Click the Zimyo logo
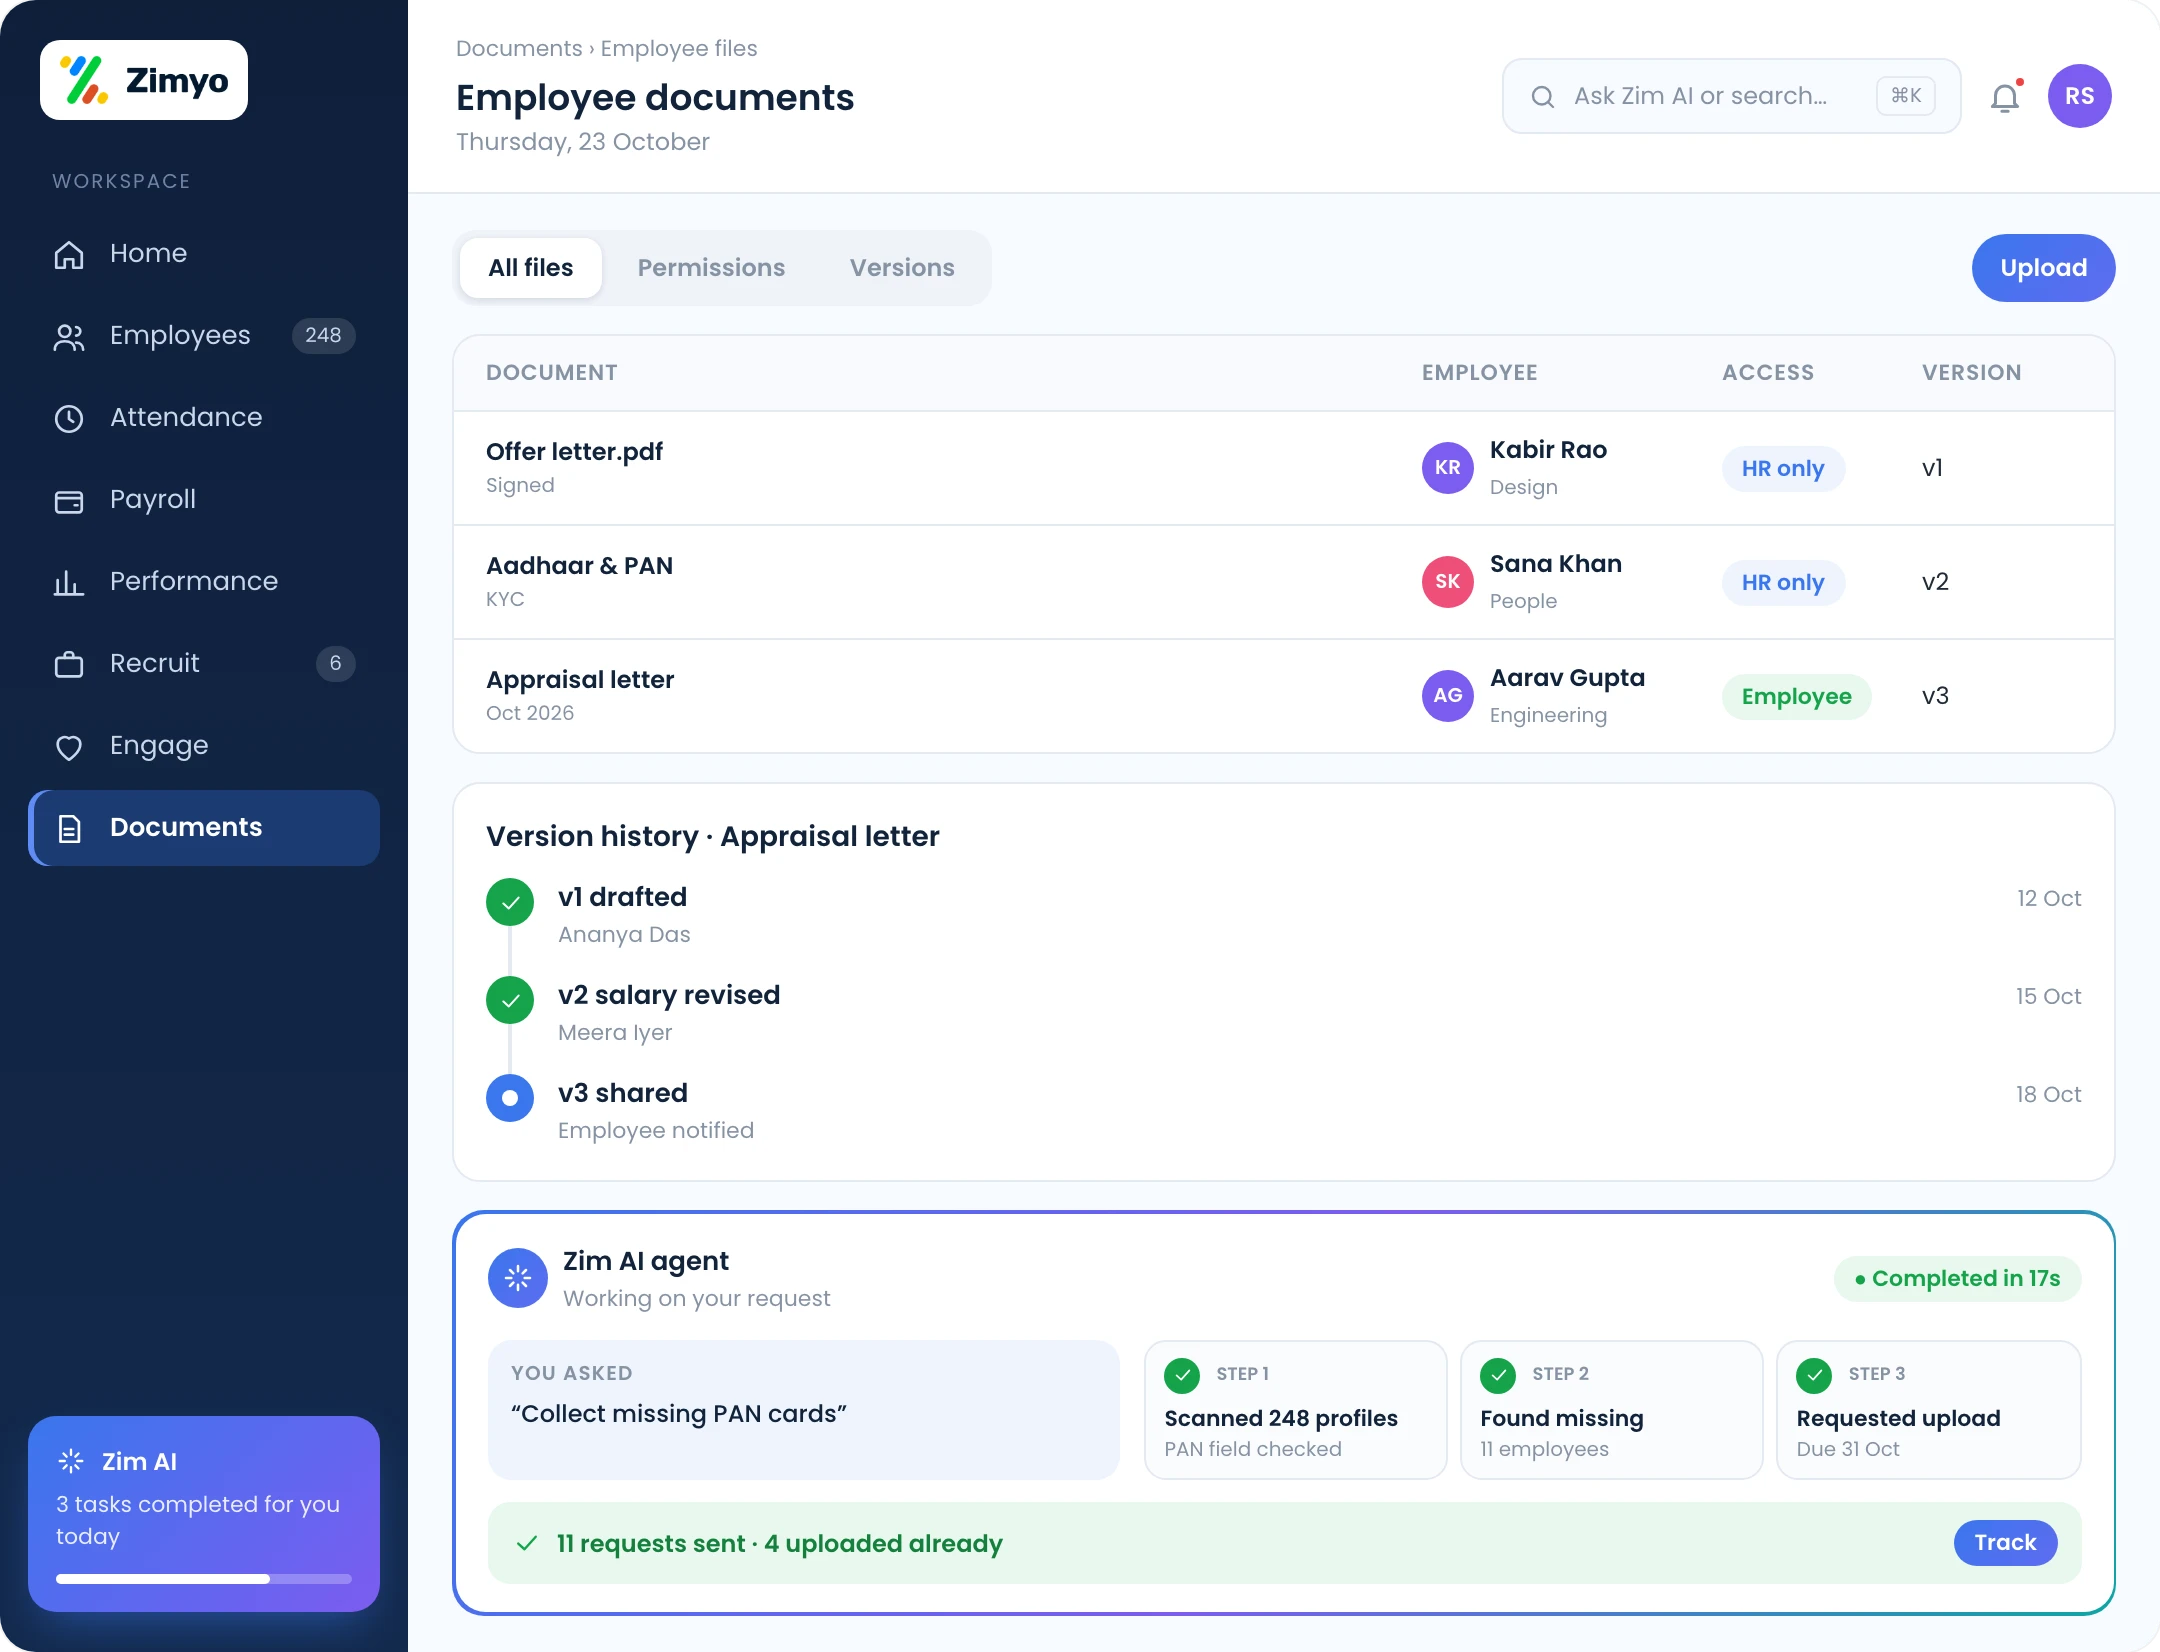Image resolution: width=2160 pixels, height=1652 pixels. (x=144, y=80)
